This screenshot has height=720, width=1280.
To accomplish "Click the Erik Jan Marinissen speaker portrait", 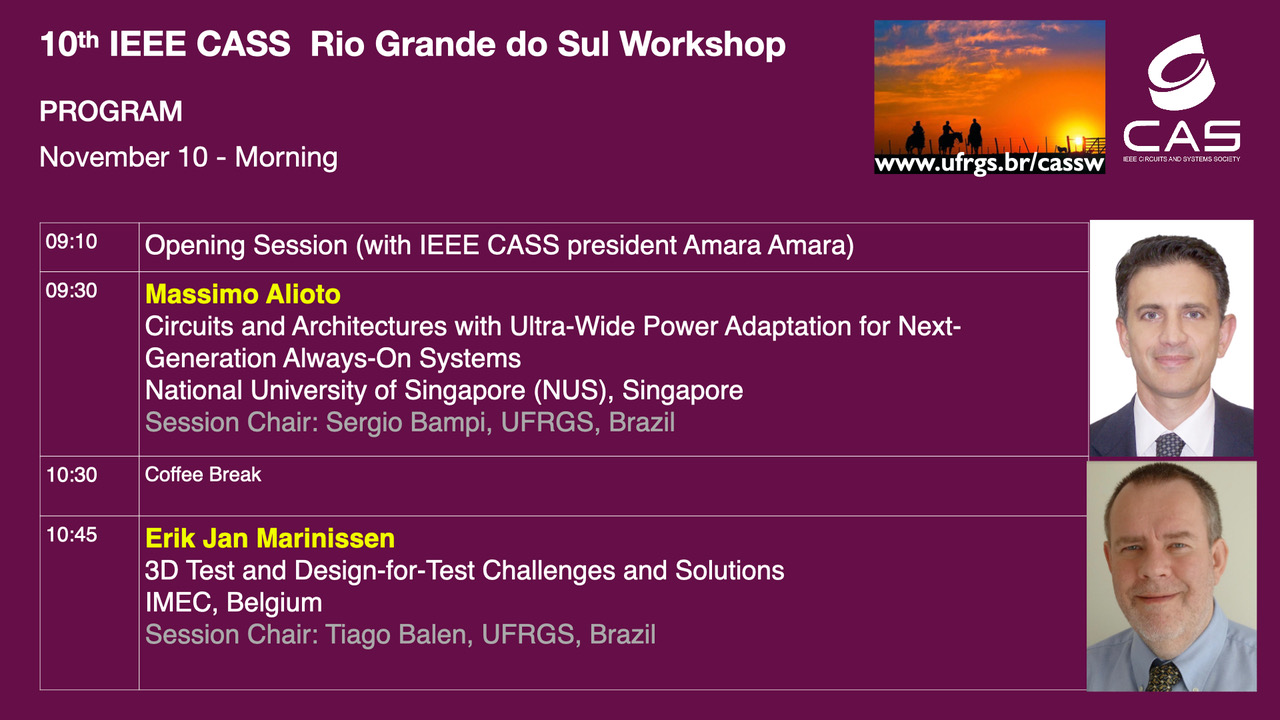I will (1171, 575).
